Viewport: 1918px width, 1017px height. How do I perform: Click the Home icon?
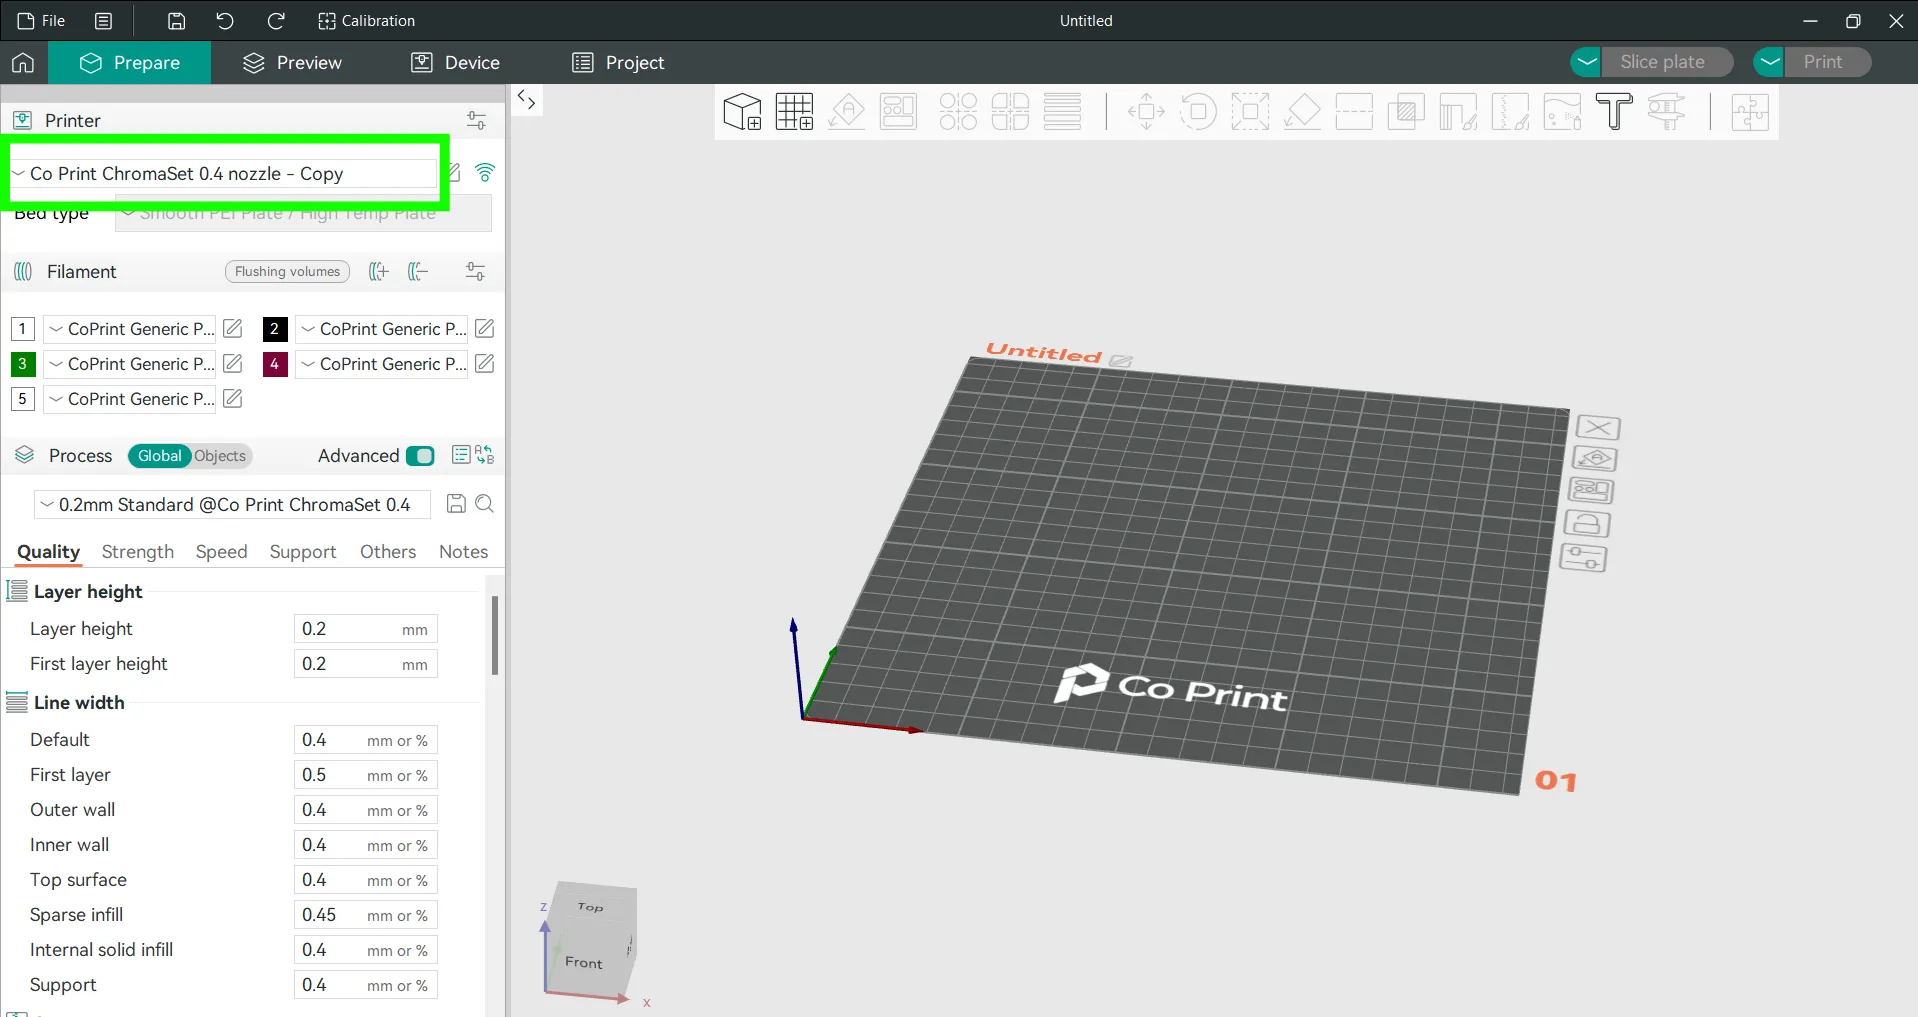click(x=23, y=63)
